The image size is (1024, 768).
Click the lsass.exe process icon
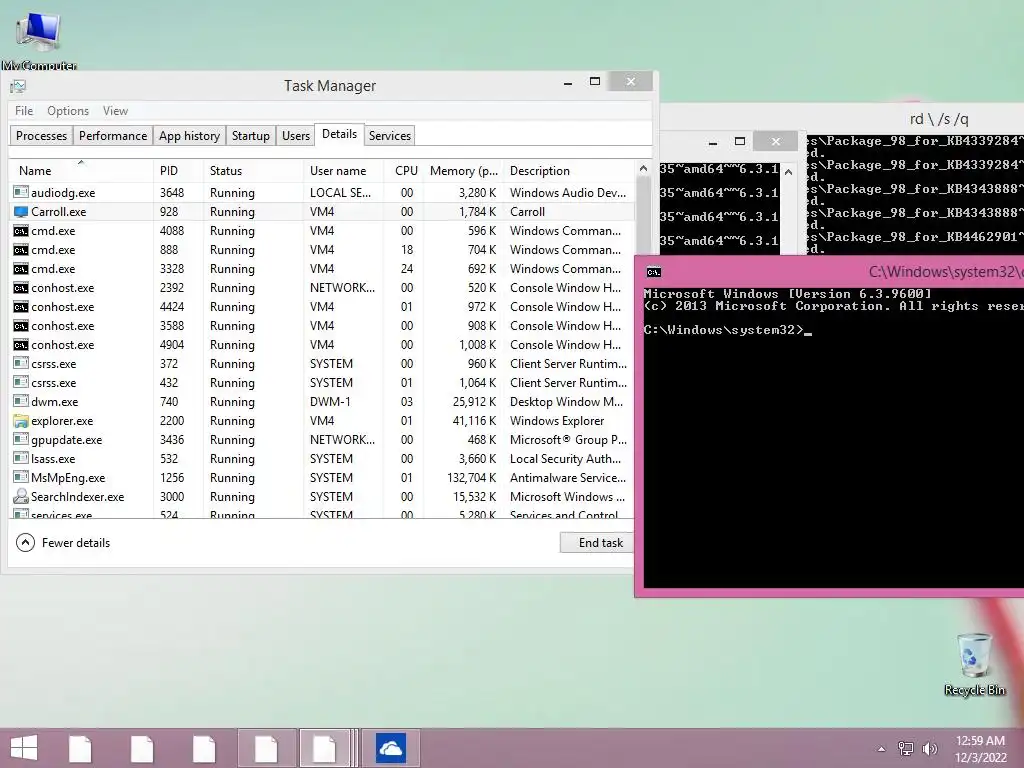click(x=21, y=458)
